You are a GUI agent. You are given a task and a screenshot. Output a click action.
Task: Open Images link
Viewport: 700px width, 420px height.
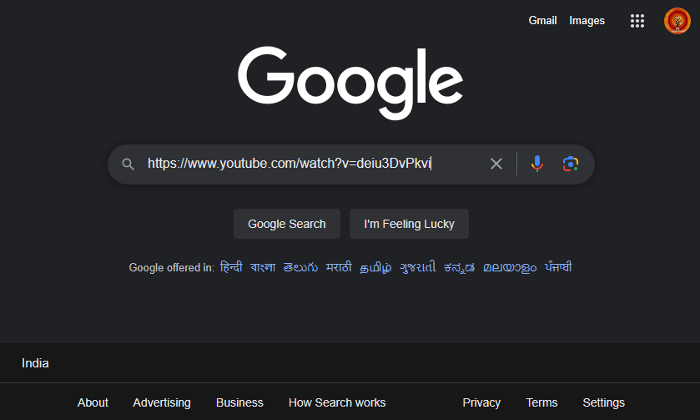(587, 21)
